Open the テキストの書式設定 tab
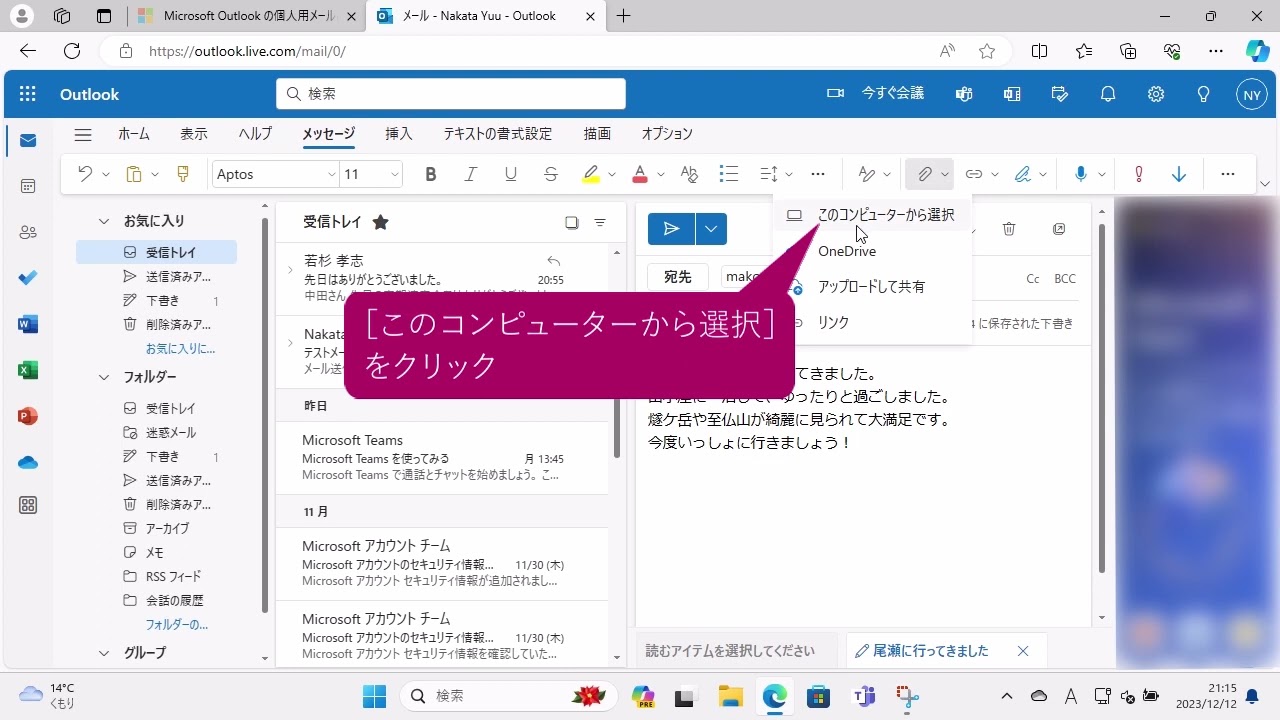 498,133
